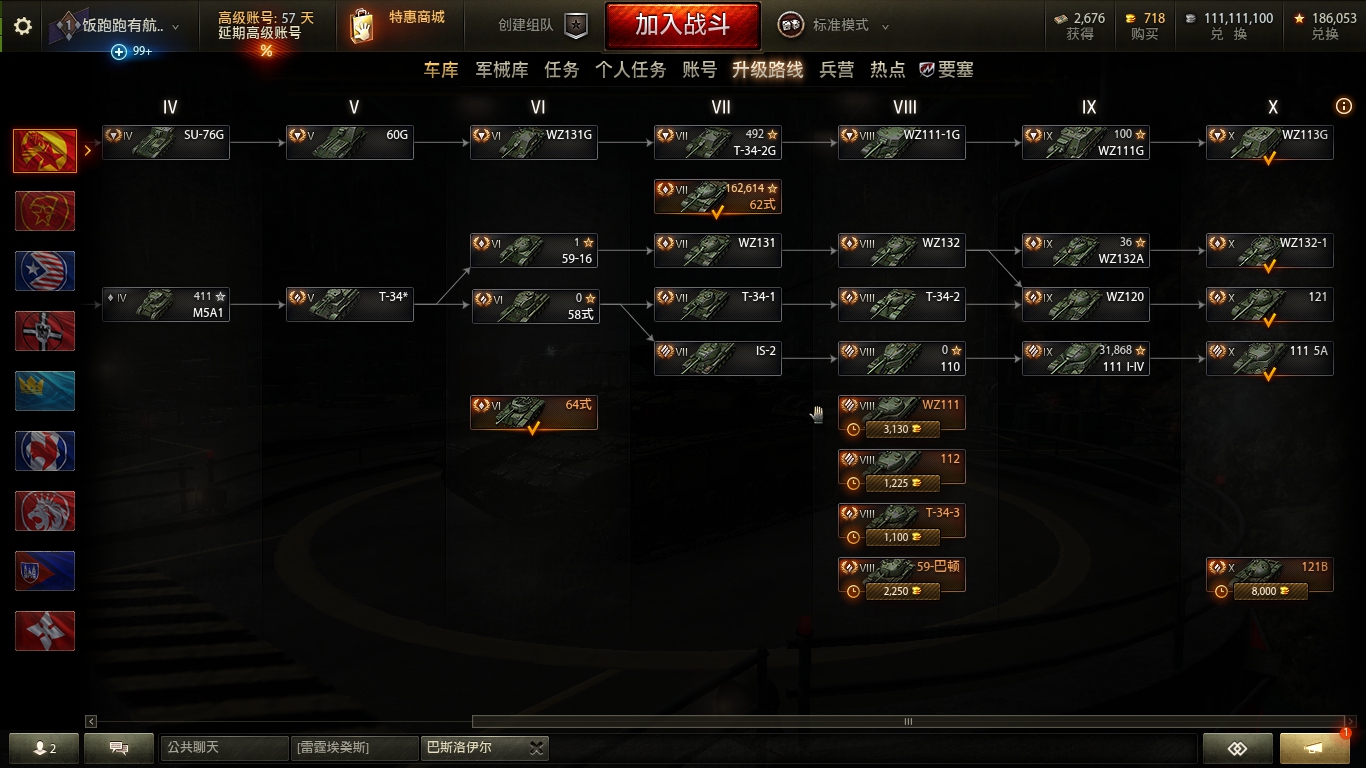Open the notifications megaphone icon

[1314, 748]
